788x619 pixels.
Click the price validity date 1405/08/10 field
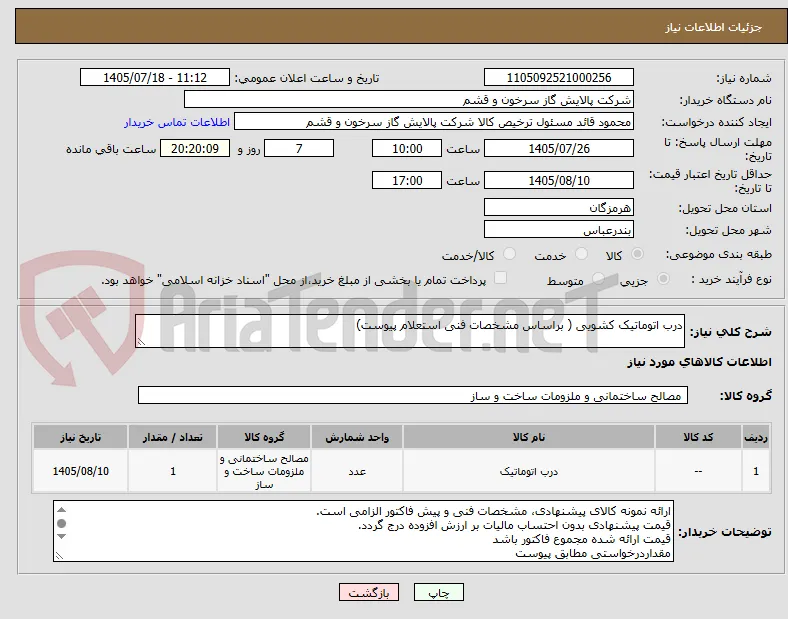pos(559,180)
